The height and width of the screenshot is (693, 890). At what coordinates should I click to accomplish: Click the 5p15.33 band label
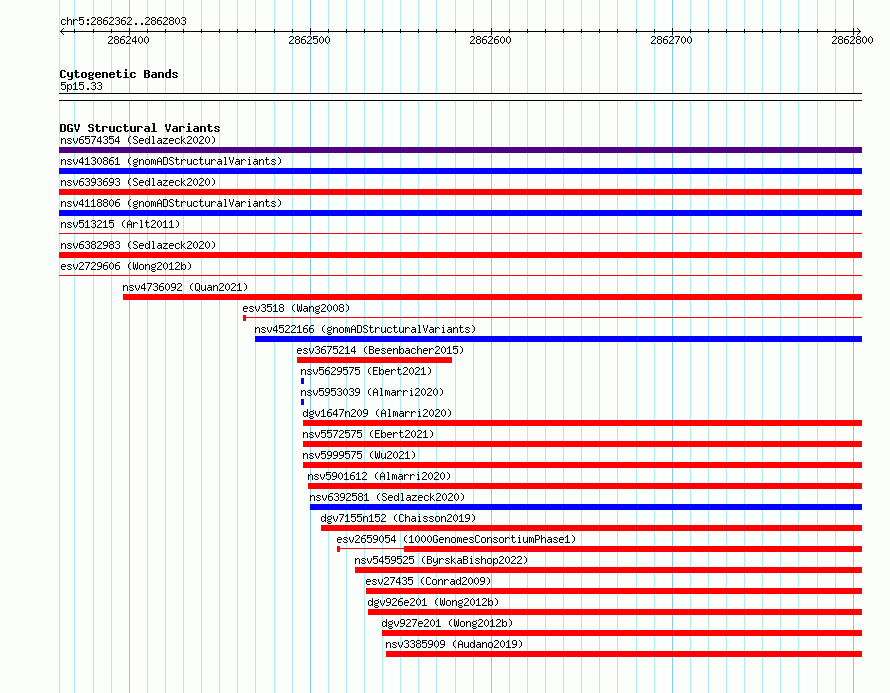point(81,86)
